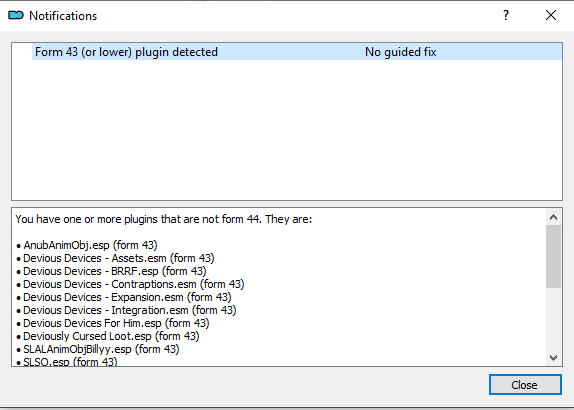Open the question mark help button

(x=506, y=15)
